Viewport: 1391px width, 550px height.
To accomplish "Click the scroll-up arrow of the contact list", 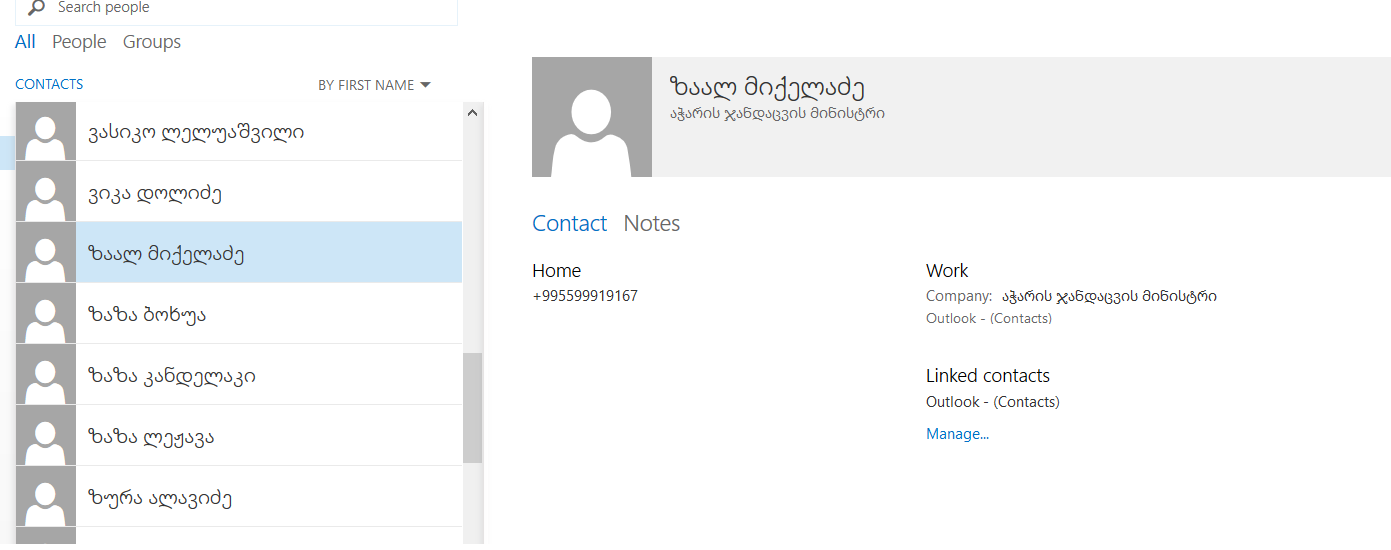I will click(473, 113).
